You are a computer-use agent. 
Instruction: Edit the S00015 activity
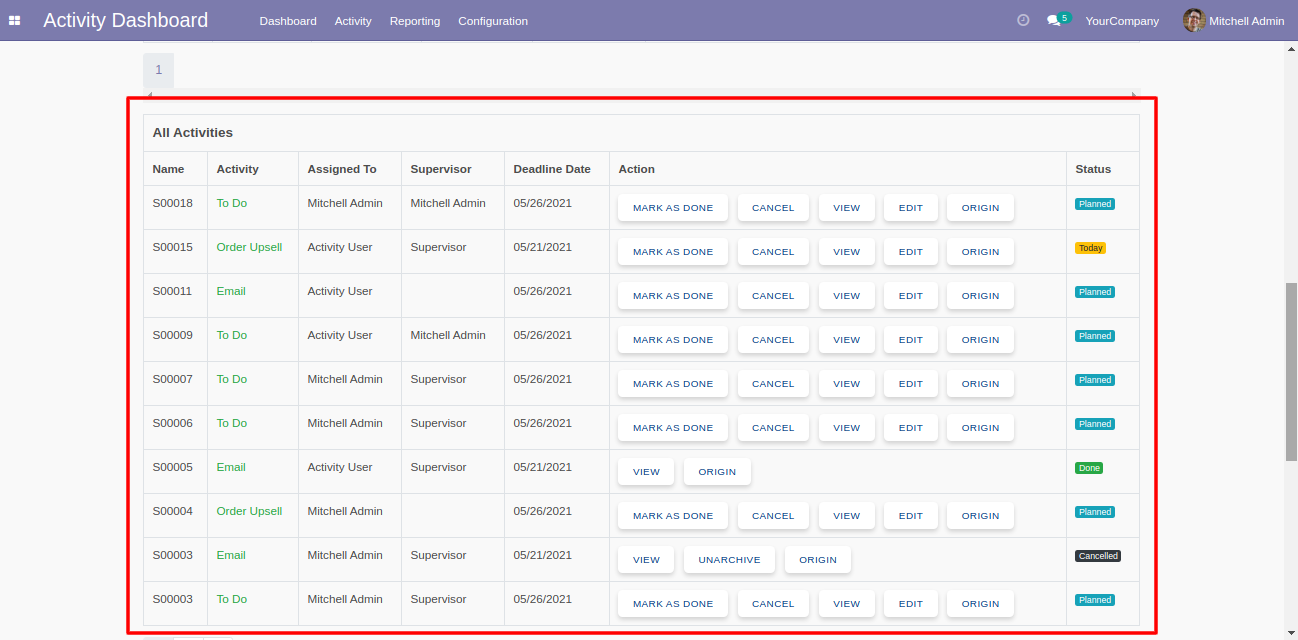coord(911,252)
